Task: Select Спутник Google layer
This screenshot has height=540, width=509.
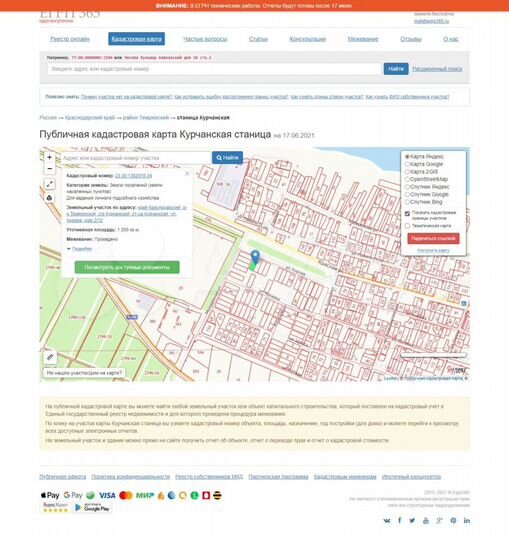Action: (427, 195)
